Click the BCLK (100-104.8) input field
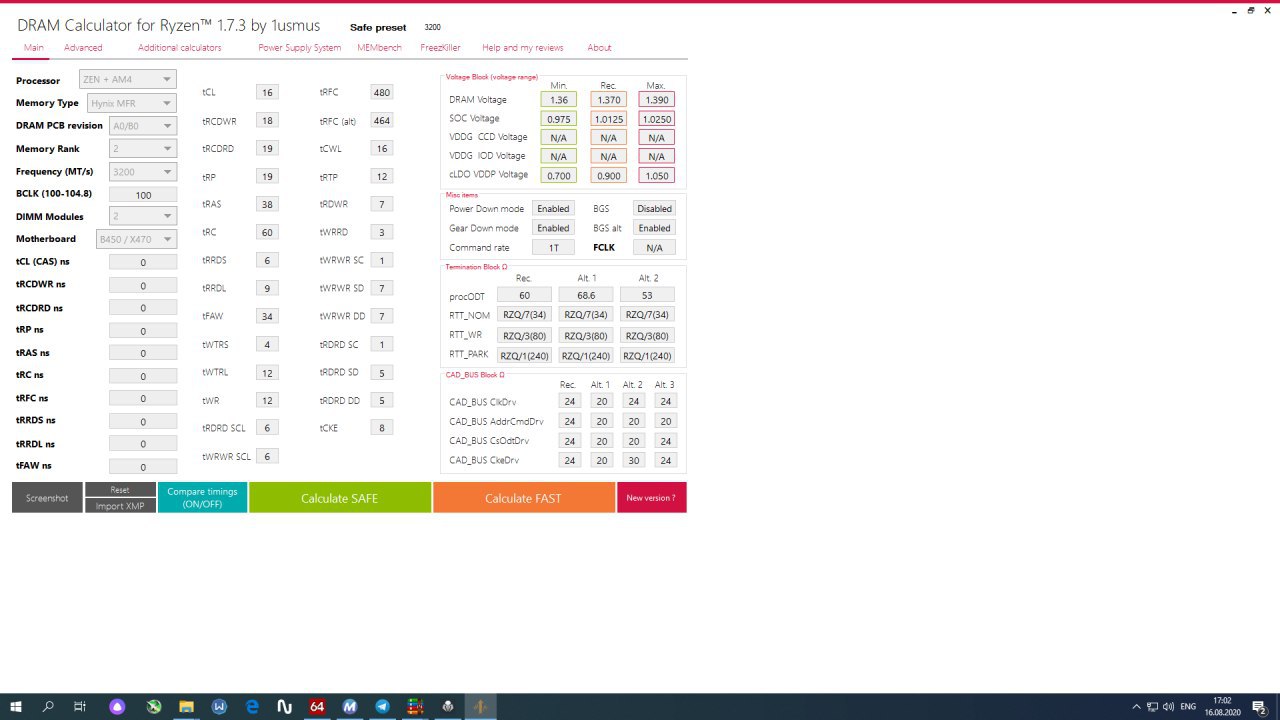This screenshot has width=1280, height=720. 143,195
